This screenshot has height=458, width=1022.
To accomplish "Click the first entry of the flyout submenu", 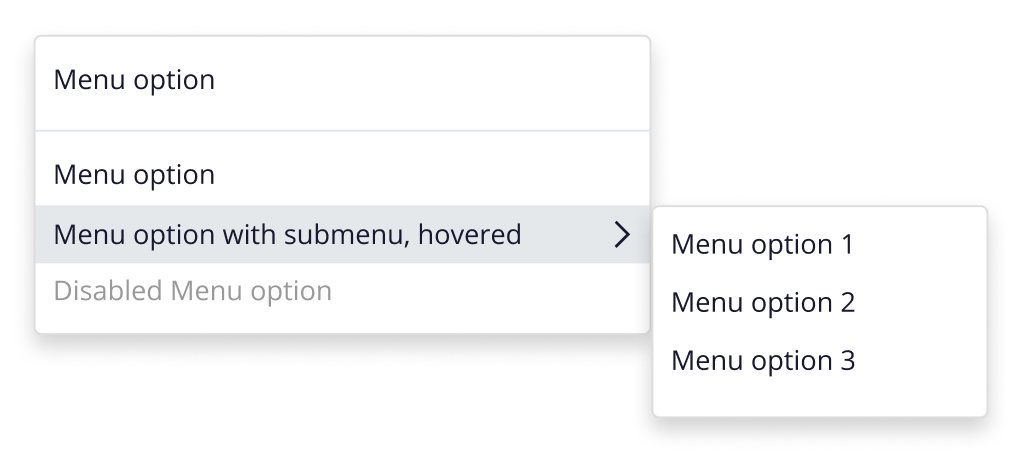I will click(762, 245).
